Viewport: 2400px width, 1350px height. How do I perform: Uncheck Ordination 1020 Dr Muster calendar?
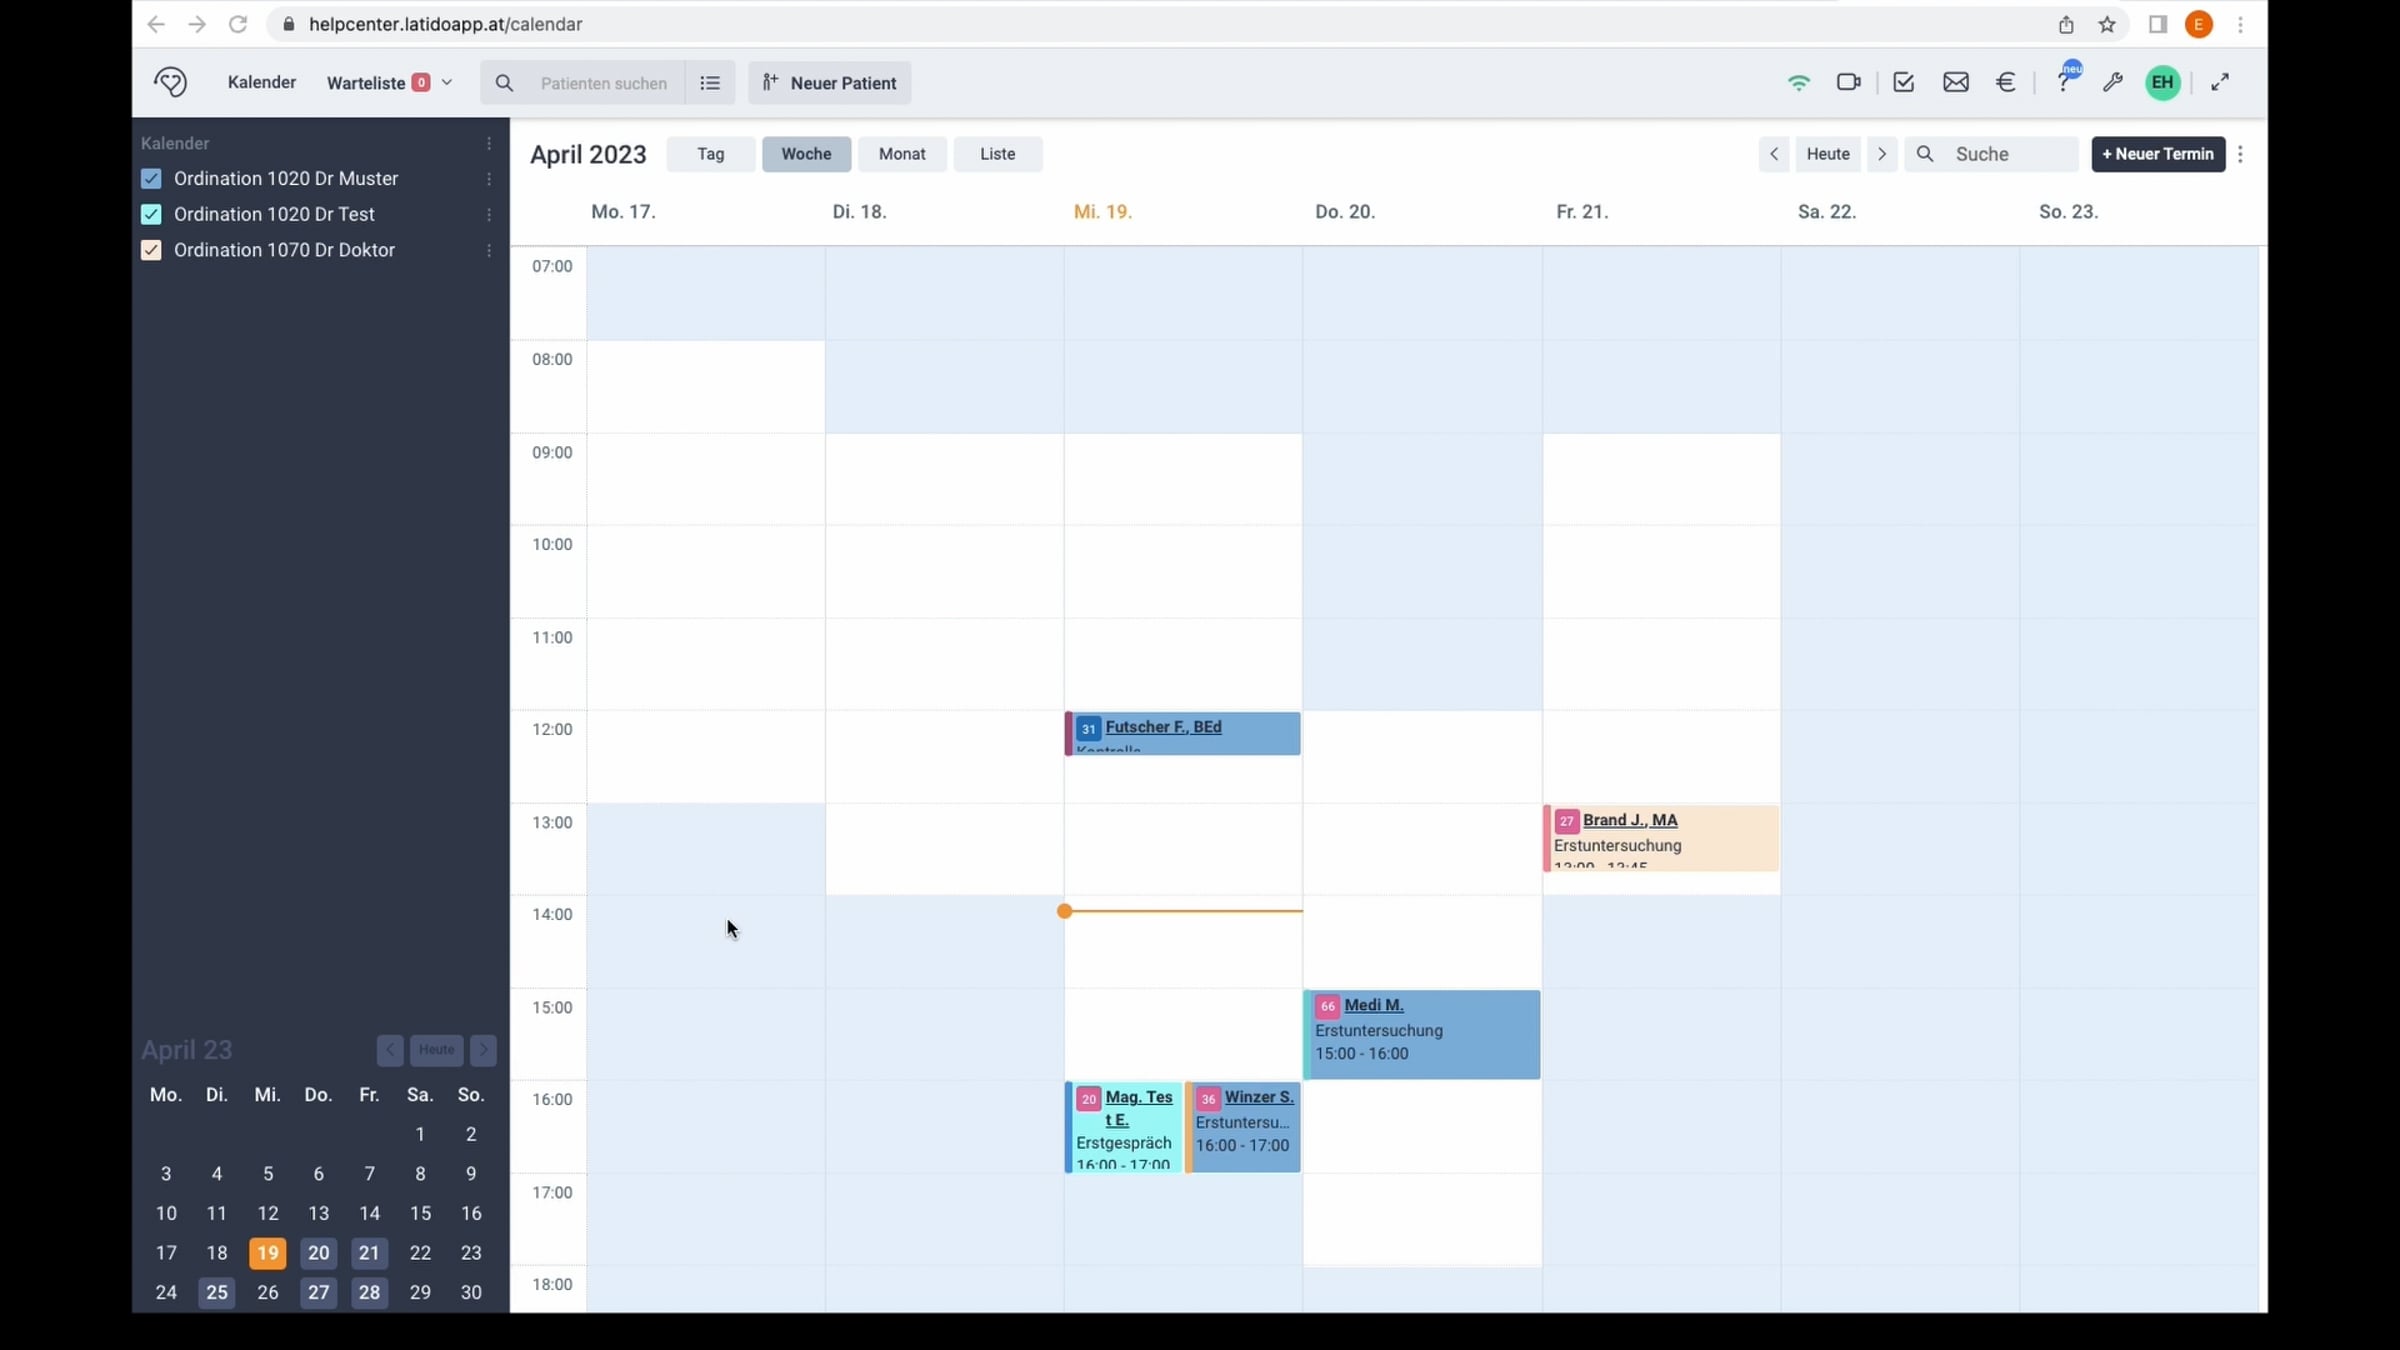tap(151, 179)
